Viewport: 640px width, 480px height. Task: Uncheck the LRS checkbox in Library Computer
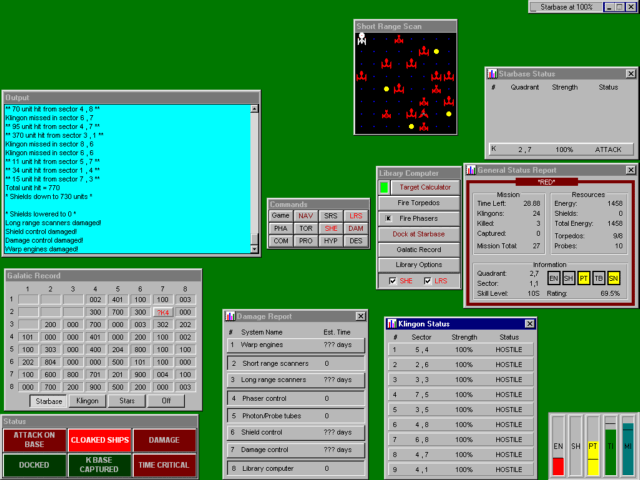[427, 281]
